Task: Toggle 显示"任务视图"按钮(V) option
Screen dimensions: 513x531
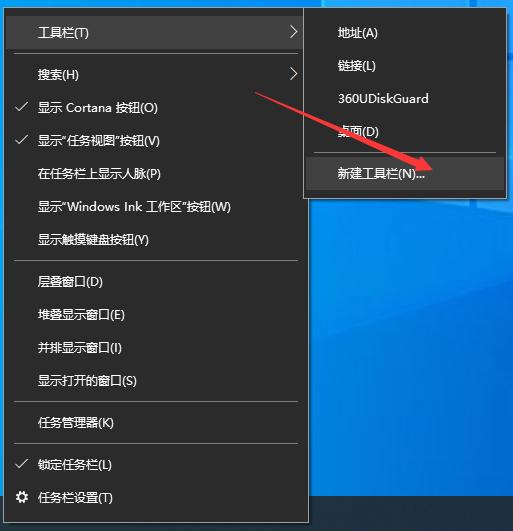Action: [154, 141]
